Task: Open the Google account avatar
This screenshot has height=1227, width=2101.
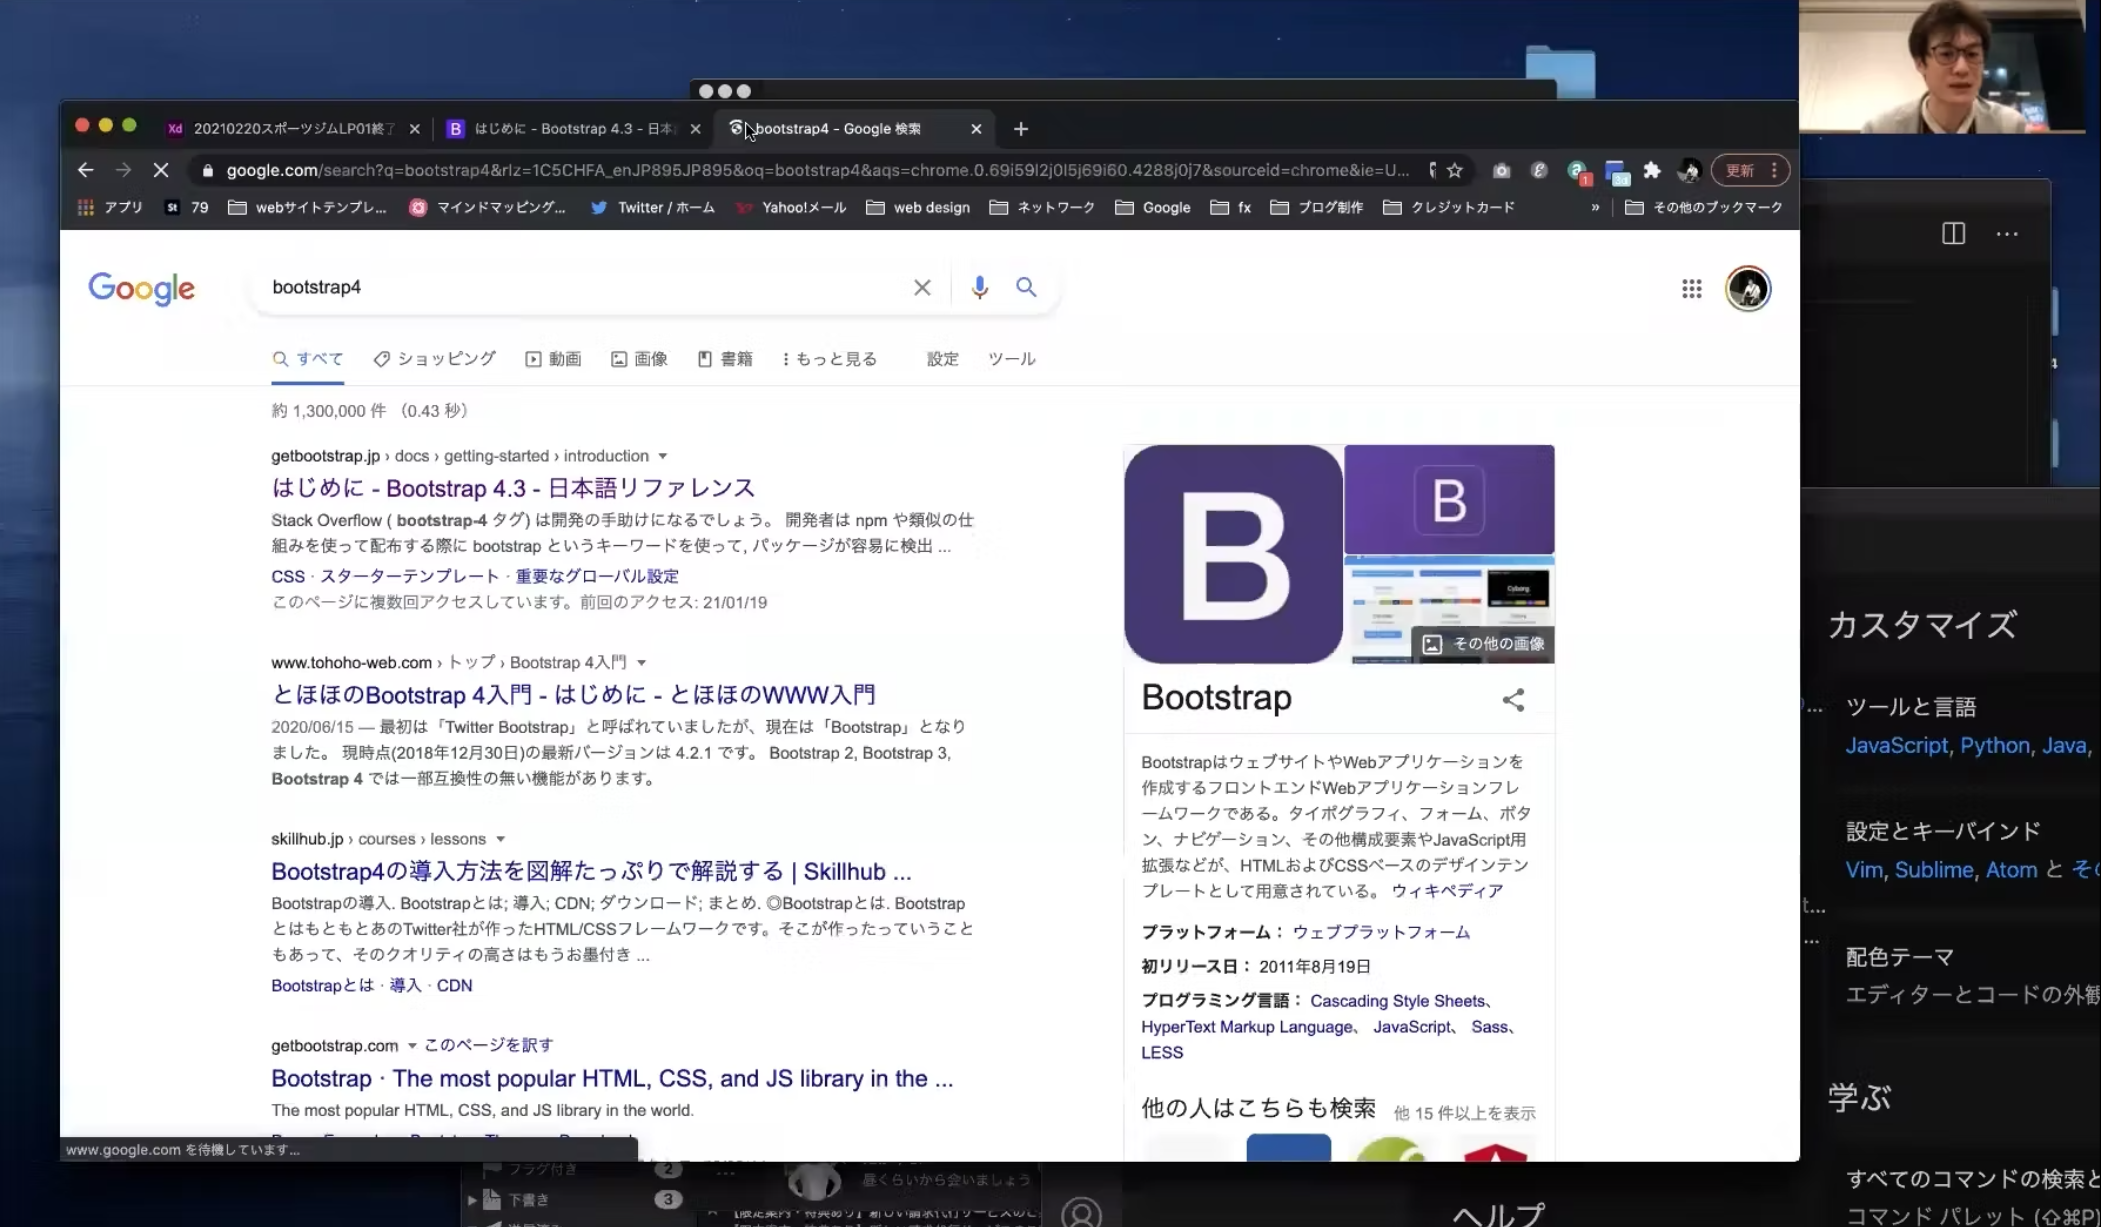Action: pos(1748,289)
